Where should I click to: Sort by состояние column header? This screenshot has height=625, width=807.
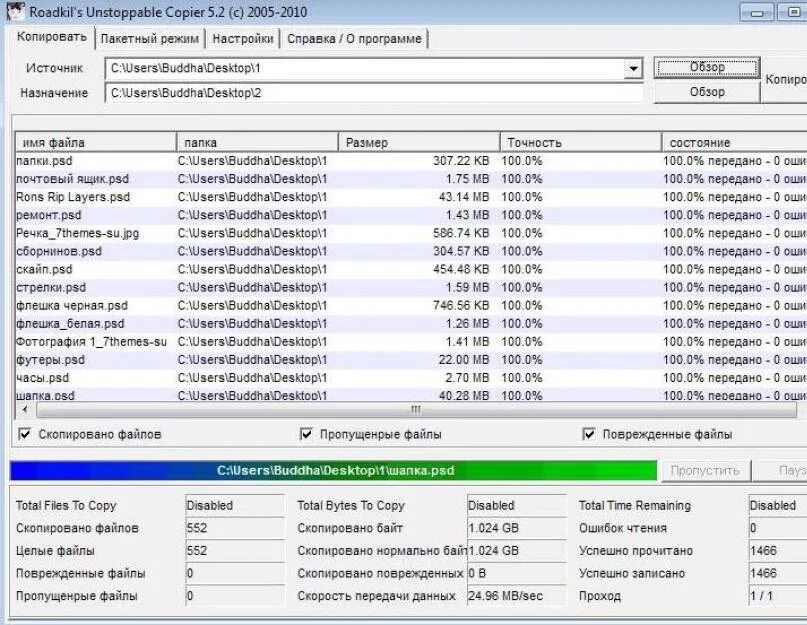[x=734, y=143]
